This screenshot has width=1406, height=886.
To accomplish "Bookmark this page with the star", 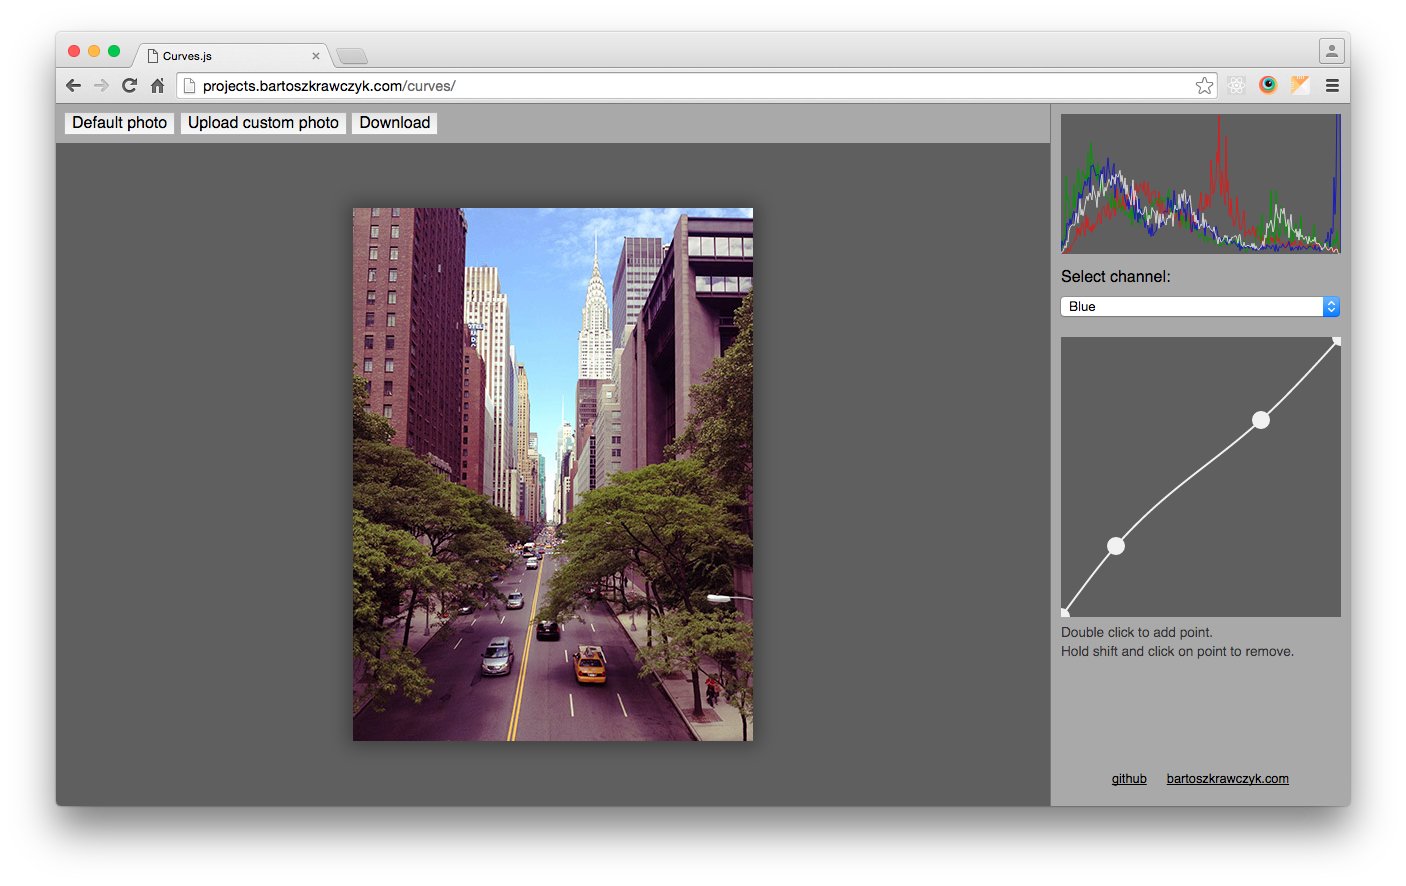I will click(x=1204, y=85).
